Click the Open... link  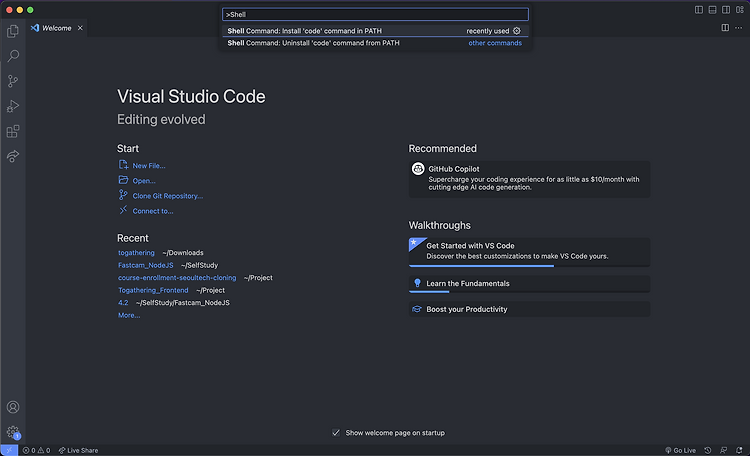(143, 181)
